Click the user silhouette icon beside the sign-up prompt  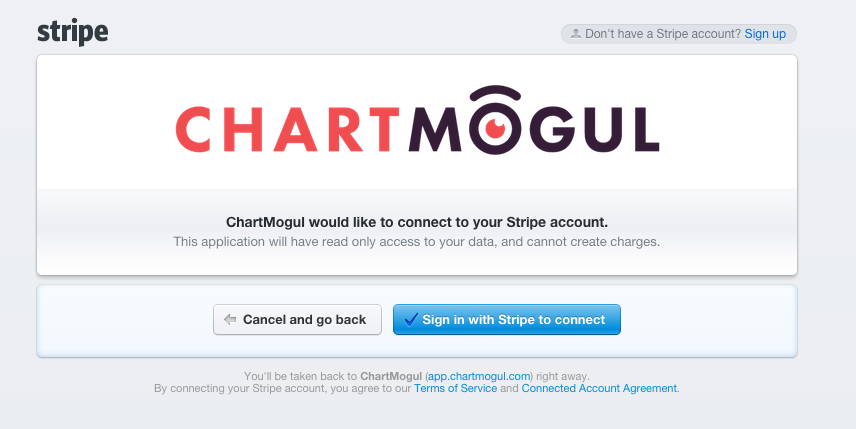[575, 34]
